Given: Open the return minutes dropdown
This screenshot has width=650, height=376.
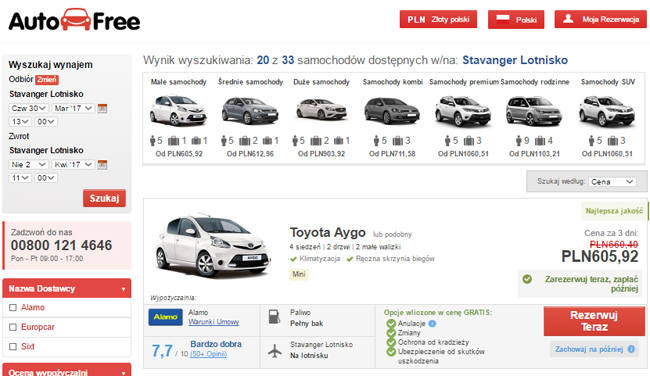Looking at the screenshot, I should click(46, 178).
